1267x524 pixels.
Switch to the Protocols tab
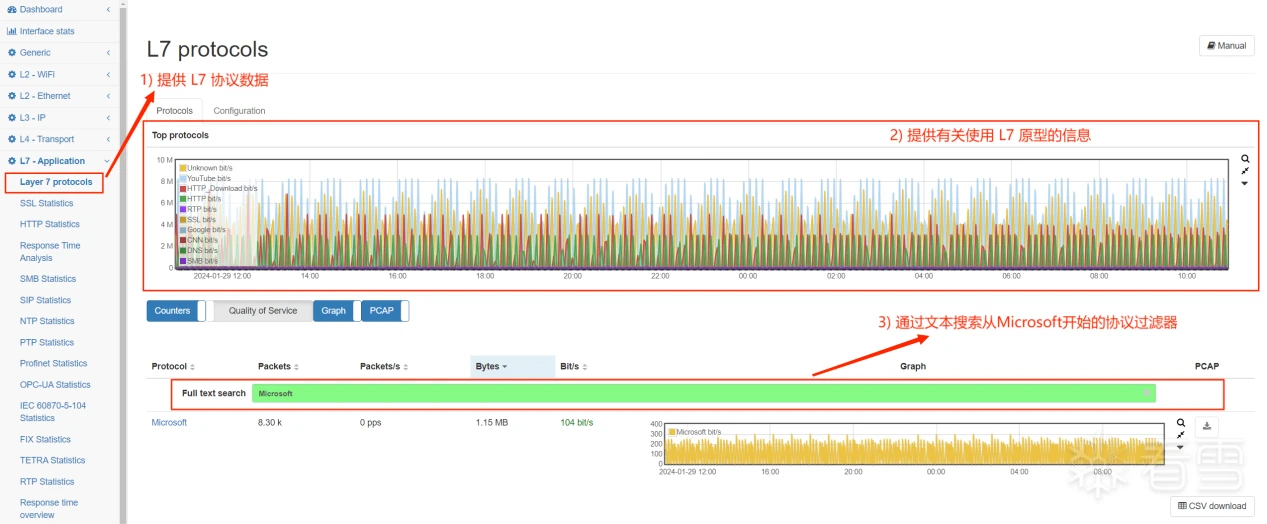(x=175, y=111)
